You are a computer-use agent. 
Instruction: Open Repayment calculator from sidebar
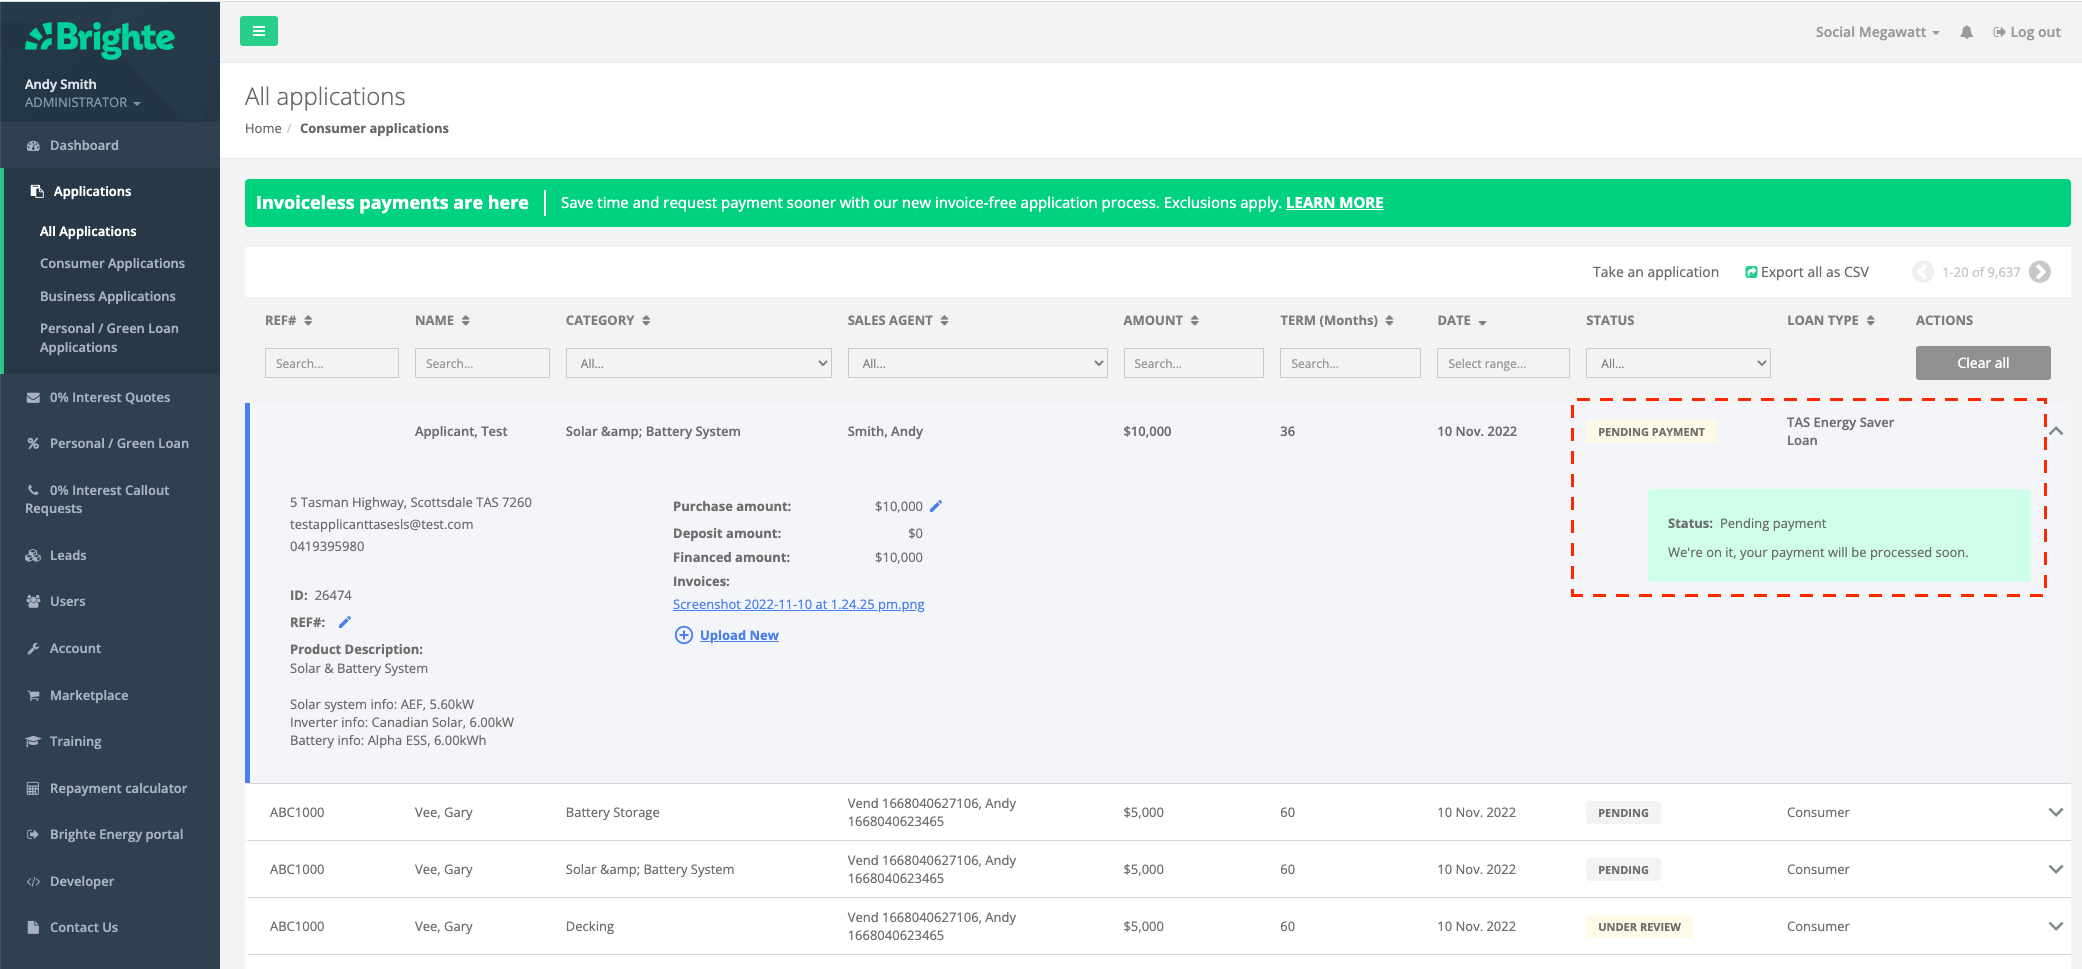pos(118,788)
